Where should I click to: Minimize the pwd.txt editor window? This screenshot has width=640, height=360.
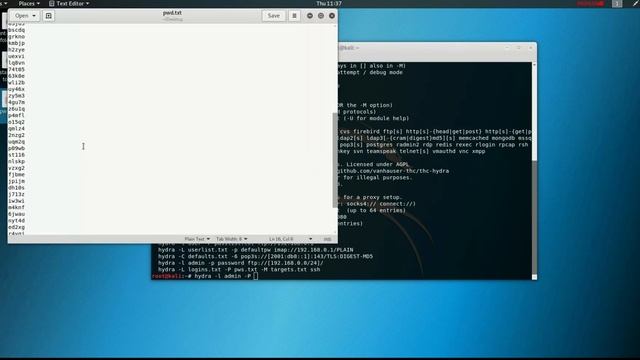tap(310, 16)
